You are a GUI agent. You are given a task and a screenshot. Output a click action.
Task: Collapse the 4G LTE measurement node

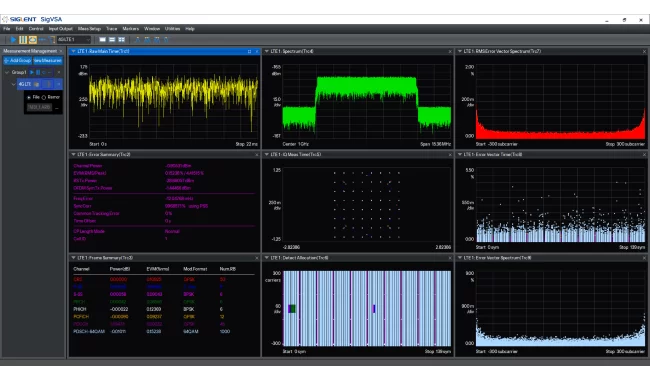coord(14,84)
